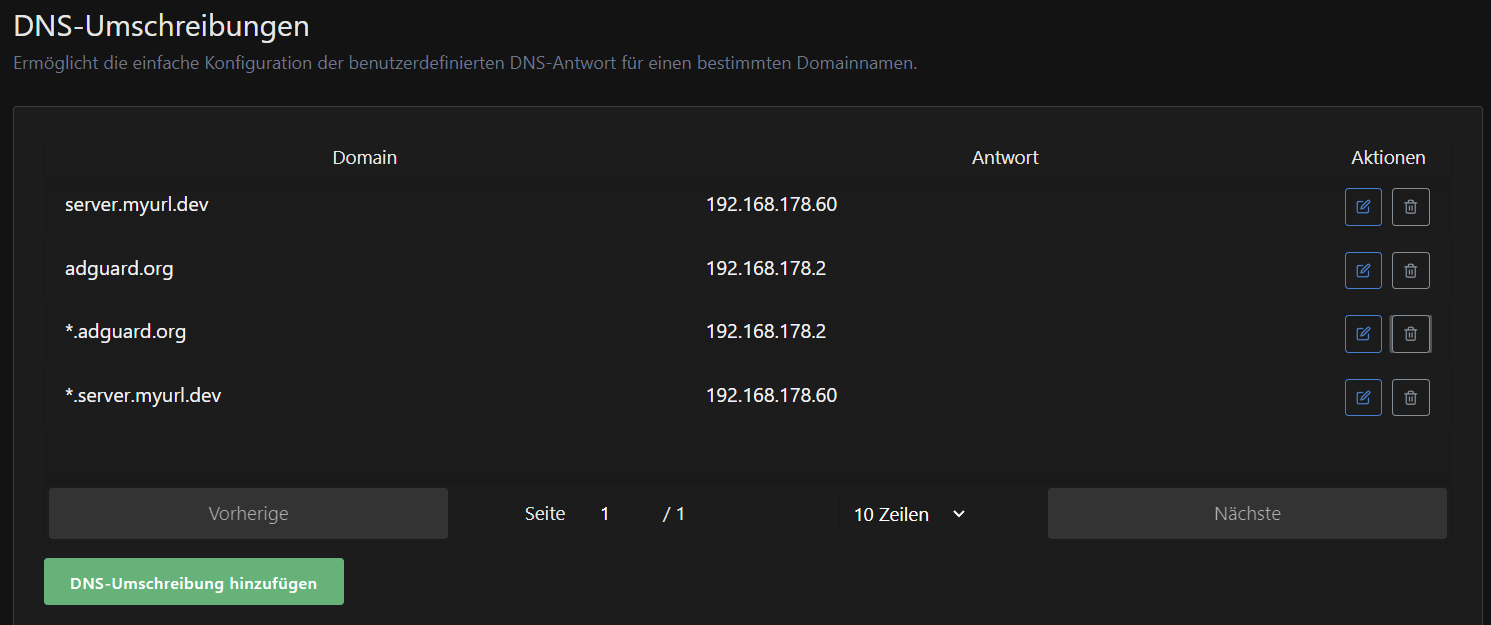Edit the adguard.org rewrite entry
Screen dimensions: 1491x625
(1362, 270)
